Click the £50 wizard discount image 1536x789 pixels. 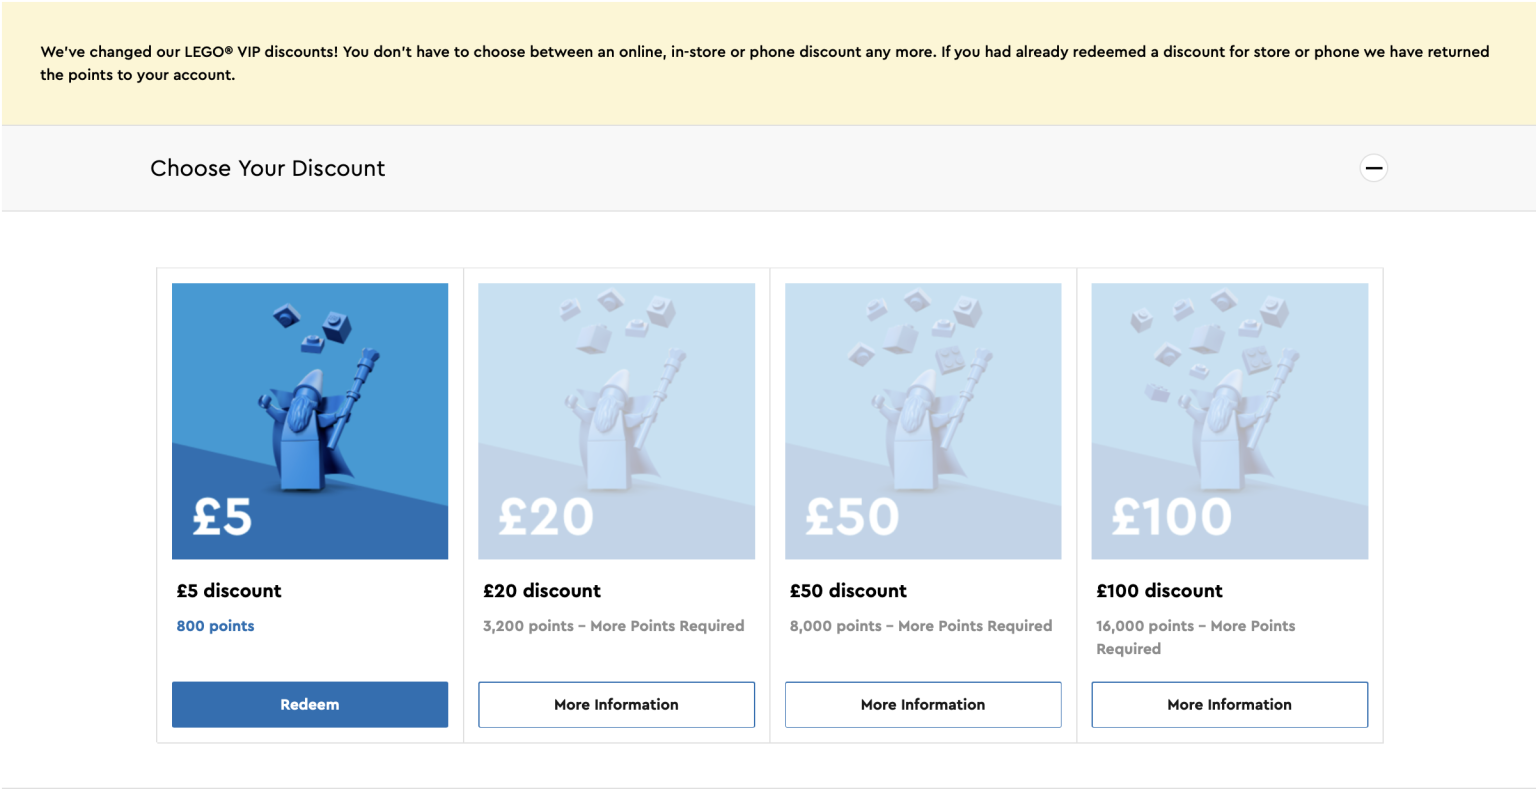pyautogui.click(x=922, y=420)
